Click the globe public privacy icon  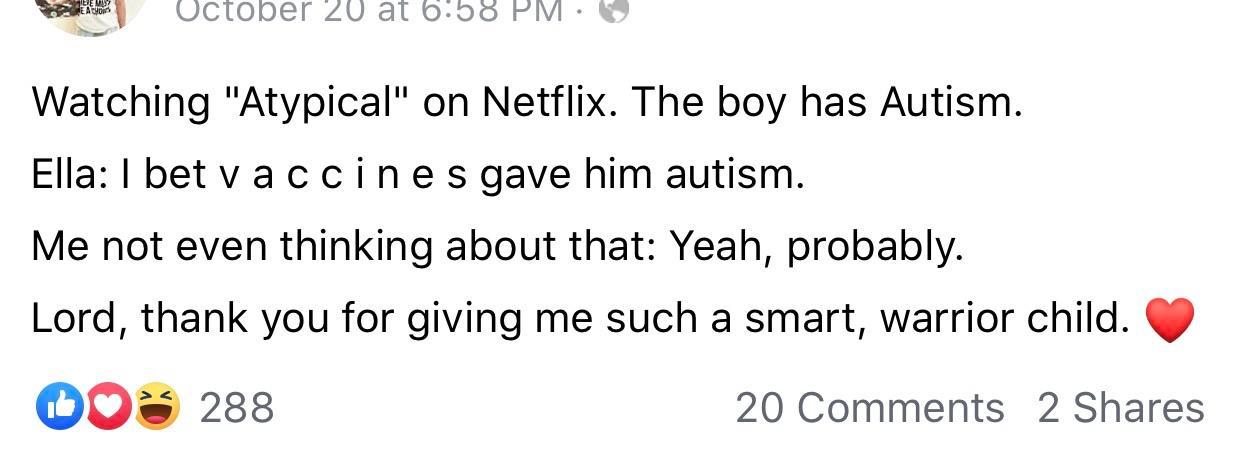point(613,10)
